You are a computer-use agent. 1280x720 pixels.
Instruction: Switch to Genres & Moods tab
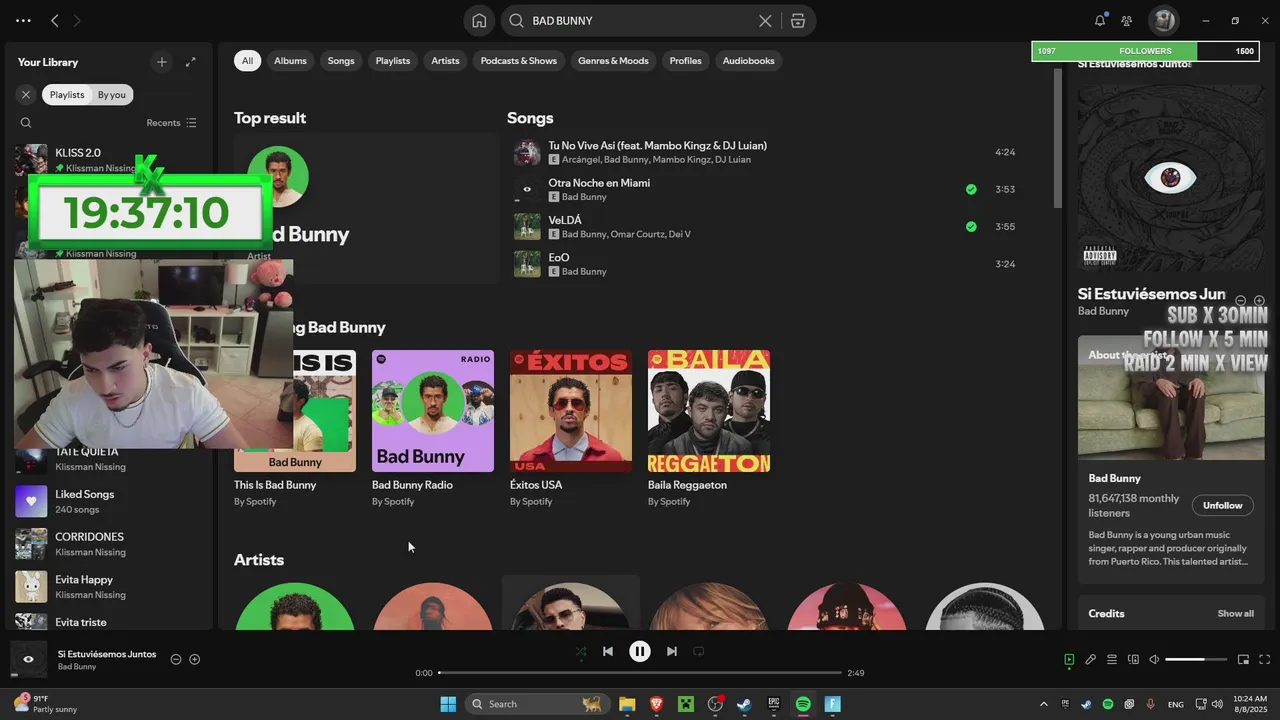tap(613, 61)
